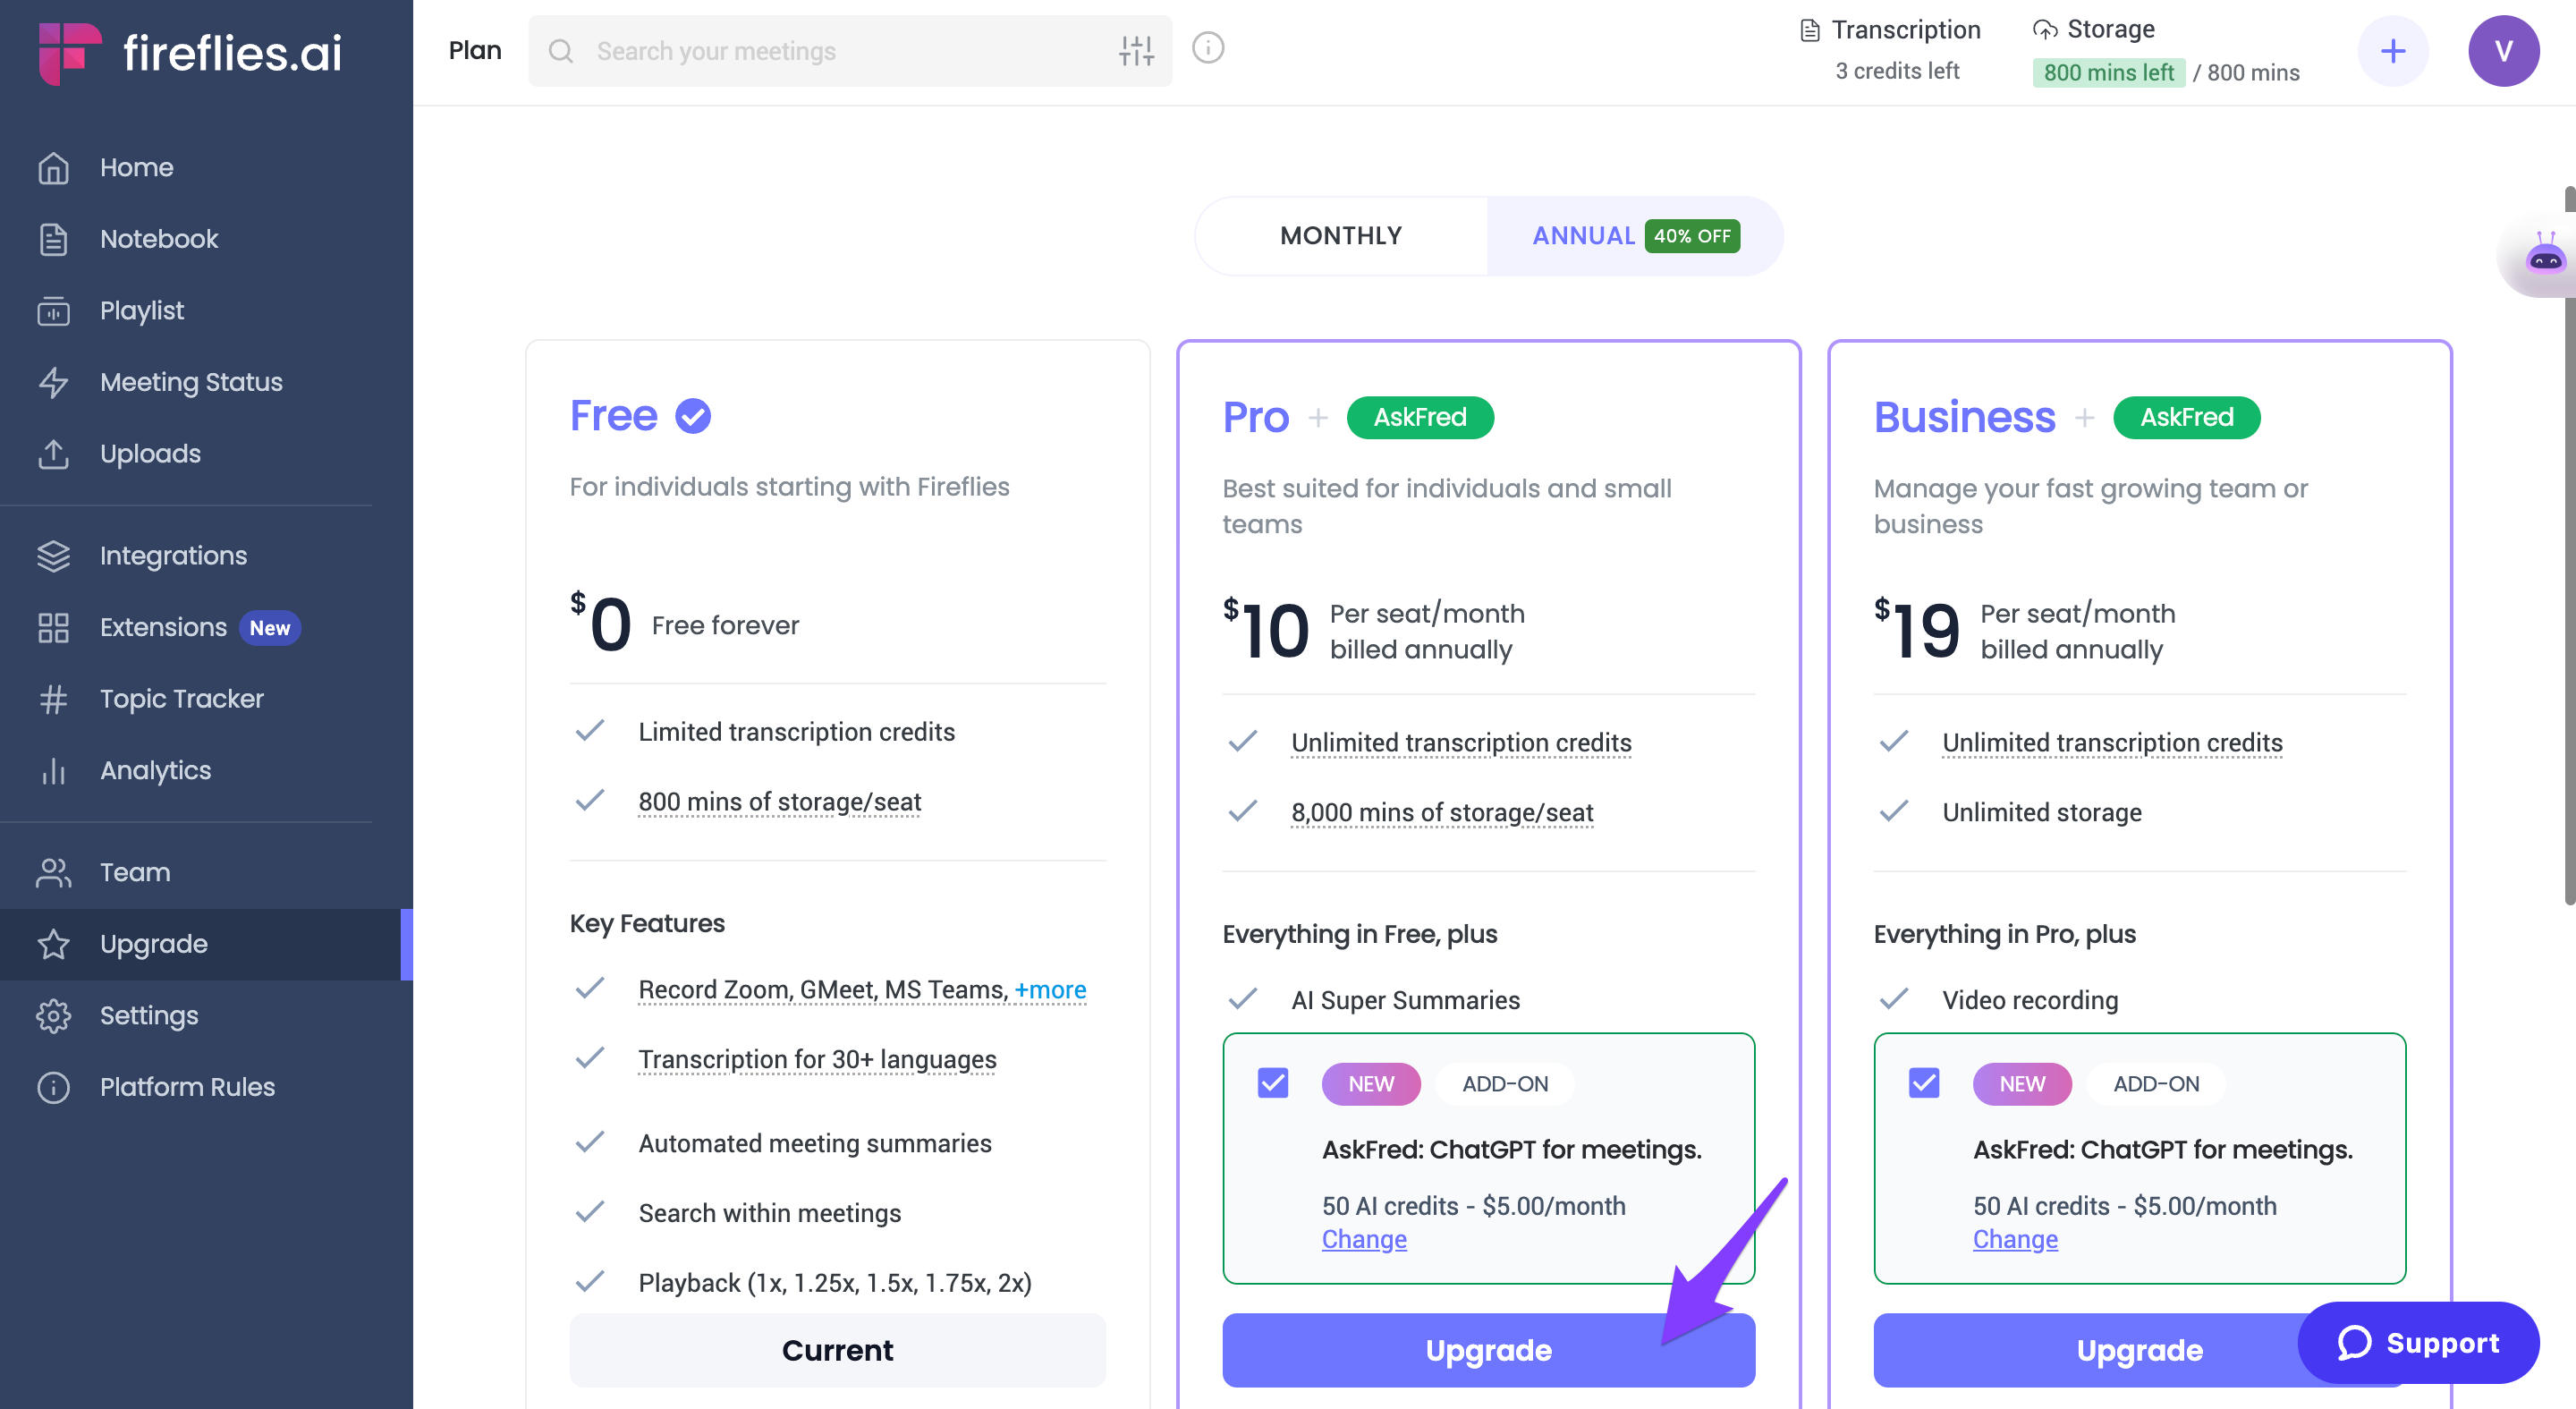Image resolution: width=2576 pixels, height=1409 pixels.
Task: Switch billing to ANNUAL
Action: [x=1635, y=236]
